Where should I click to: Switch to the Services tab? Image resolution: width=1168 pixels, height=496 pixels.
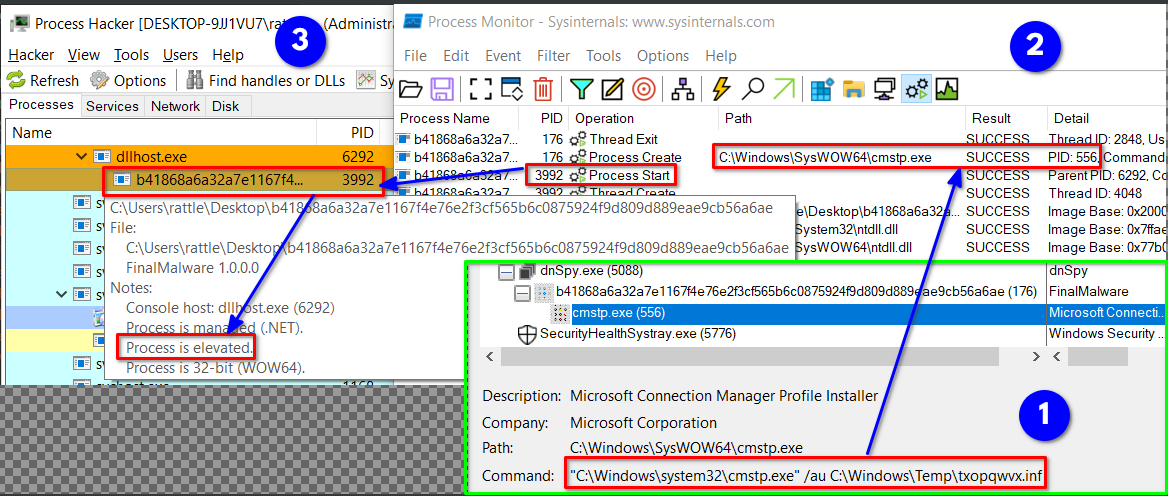pyautogui.click(x=112, y=106)
